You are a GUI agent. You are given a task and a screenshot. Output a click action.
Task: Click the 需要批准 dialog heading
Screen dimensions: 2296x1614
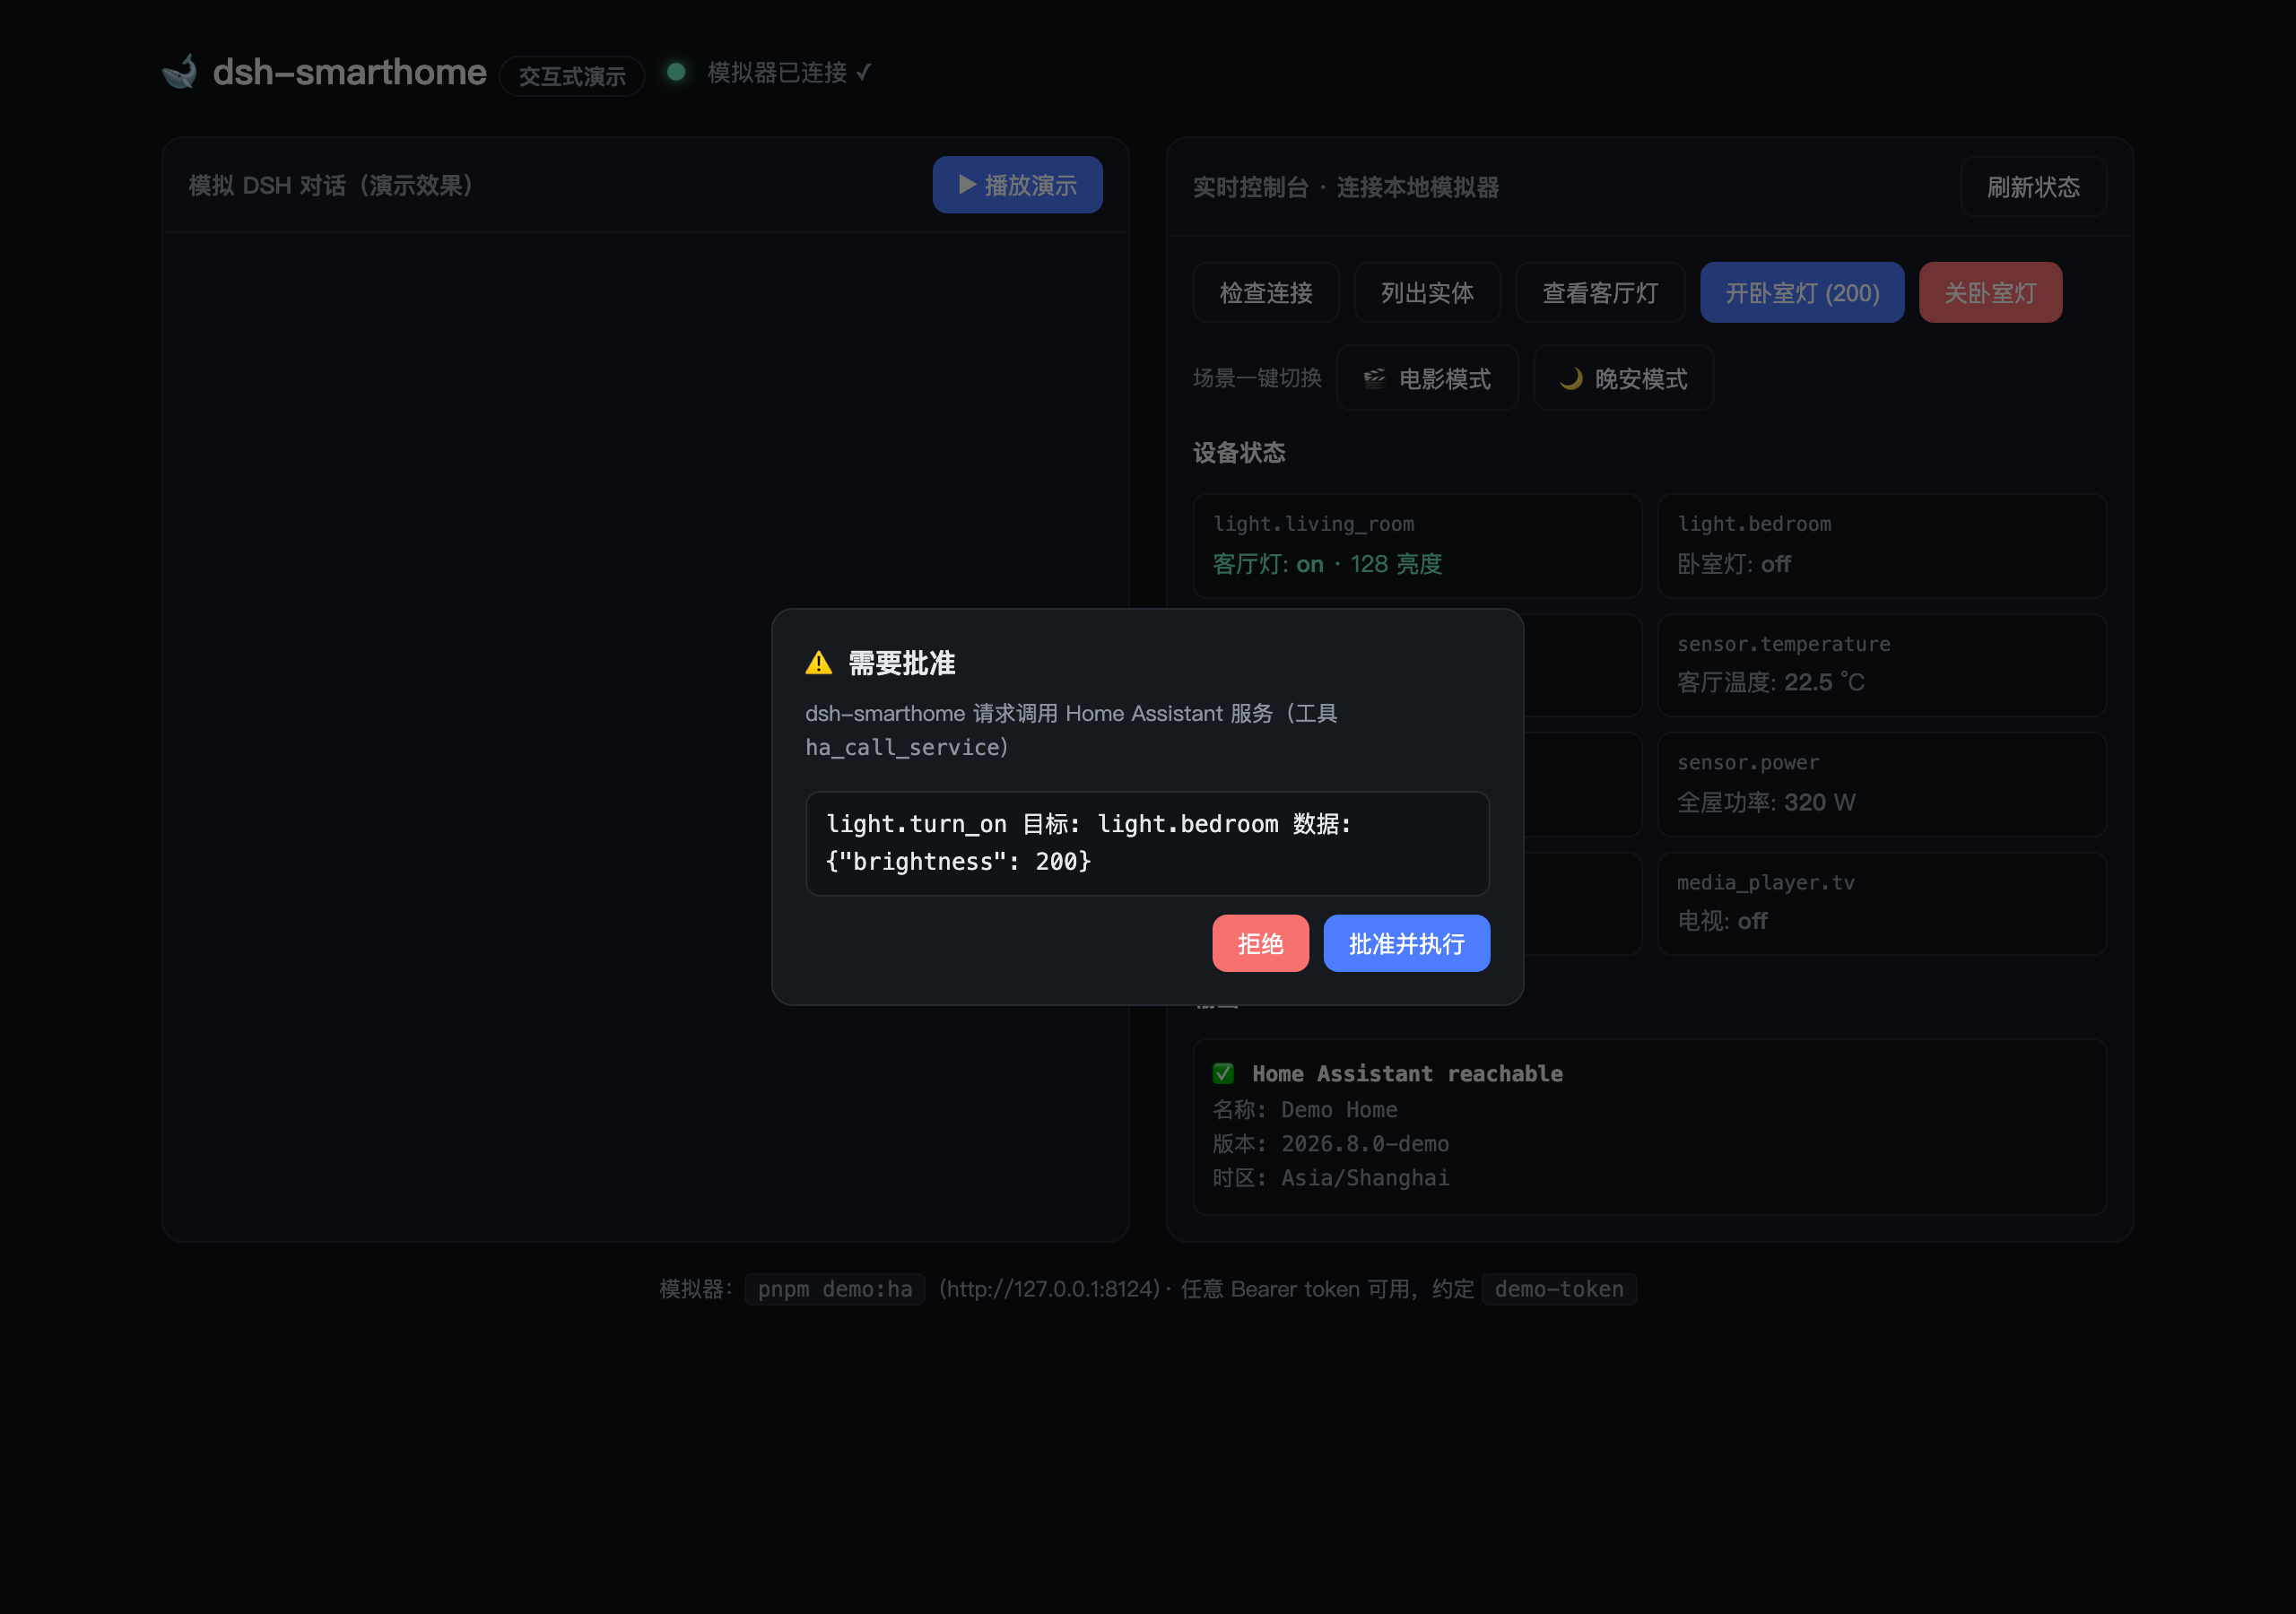tap(902, 663)
